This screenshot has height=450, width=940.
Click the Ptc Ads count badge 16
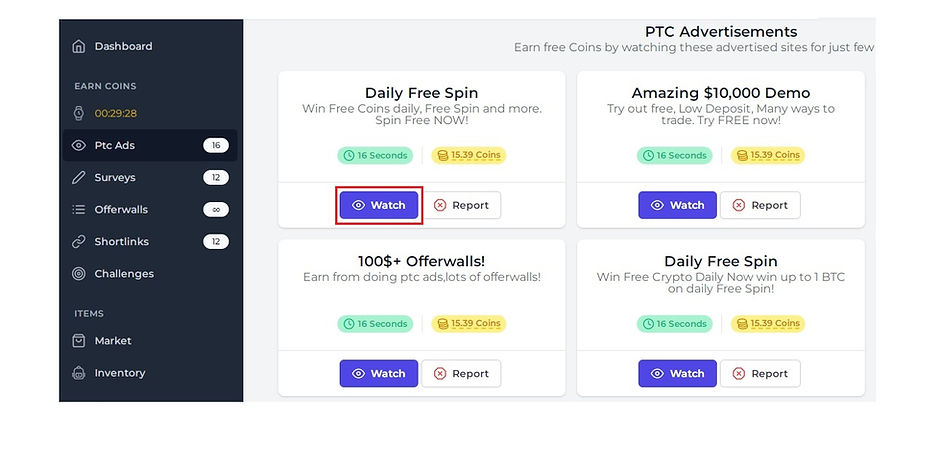tap(216, 145)
